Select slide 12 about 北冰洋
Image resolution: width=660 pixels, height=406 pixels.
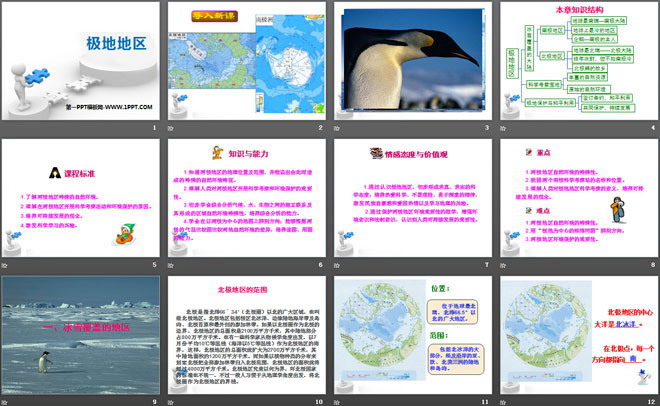click(x=579, y=335)
